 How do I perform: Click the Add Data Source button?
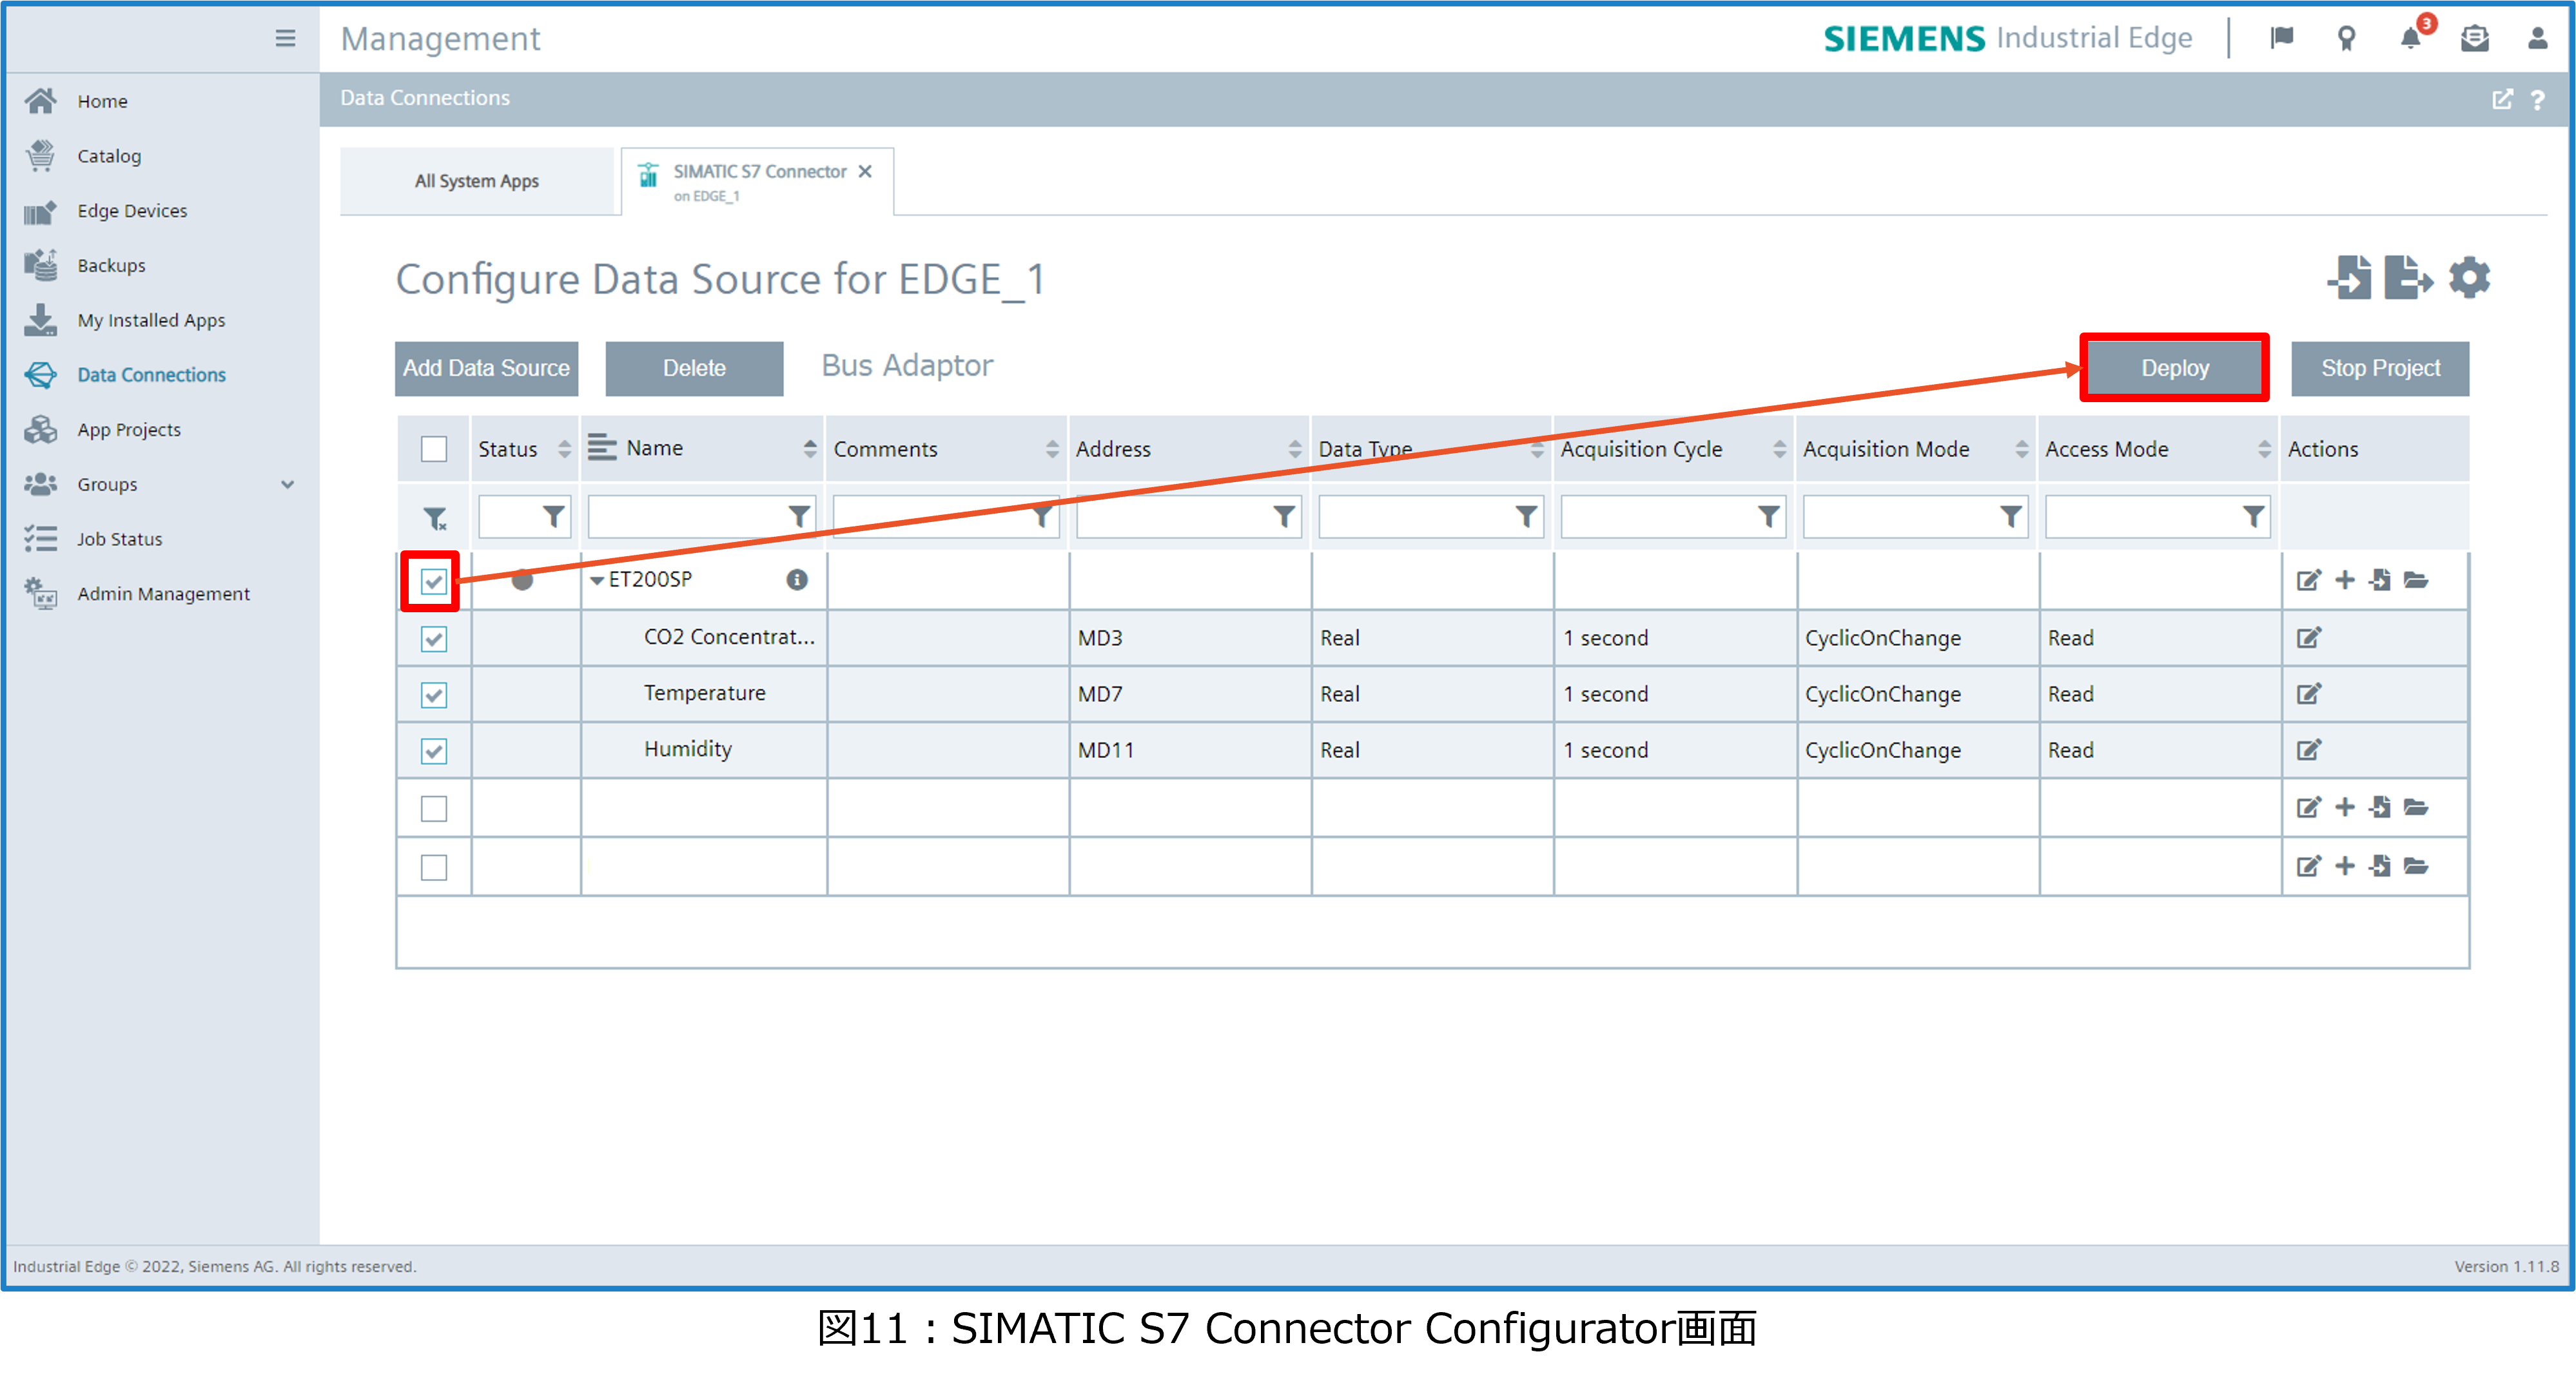[486, 368]
